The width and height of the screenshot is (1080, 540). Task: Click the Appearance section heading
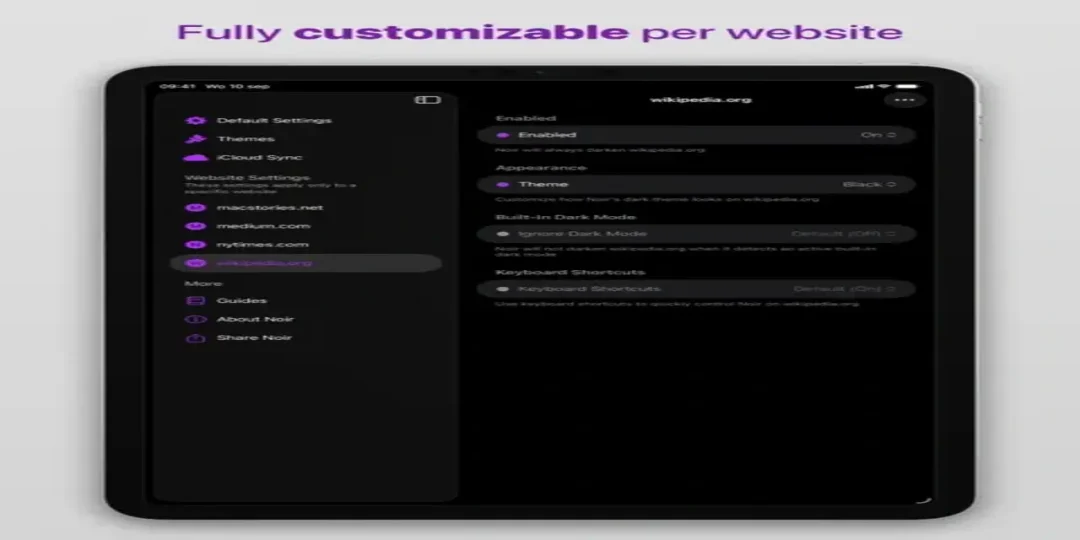(541, 168)
